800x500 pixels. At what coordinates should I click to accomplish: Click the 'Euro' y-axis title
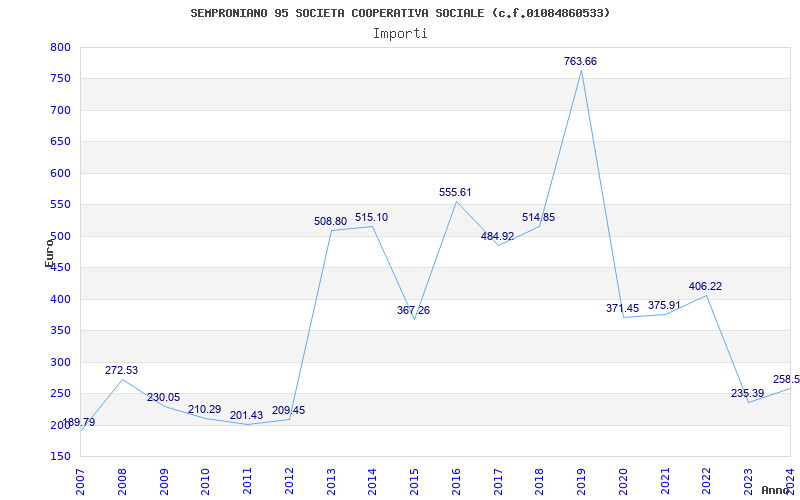tap(49, 253)
